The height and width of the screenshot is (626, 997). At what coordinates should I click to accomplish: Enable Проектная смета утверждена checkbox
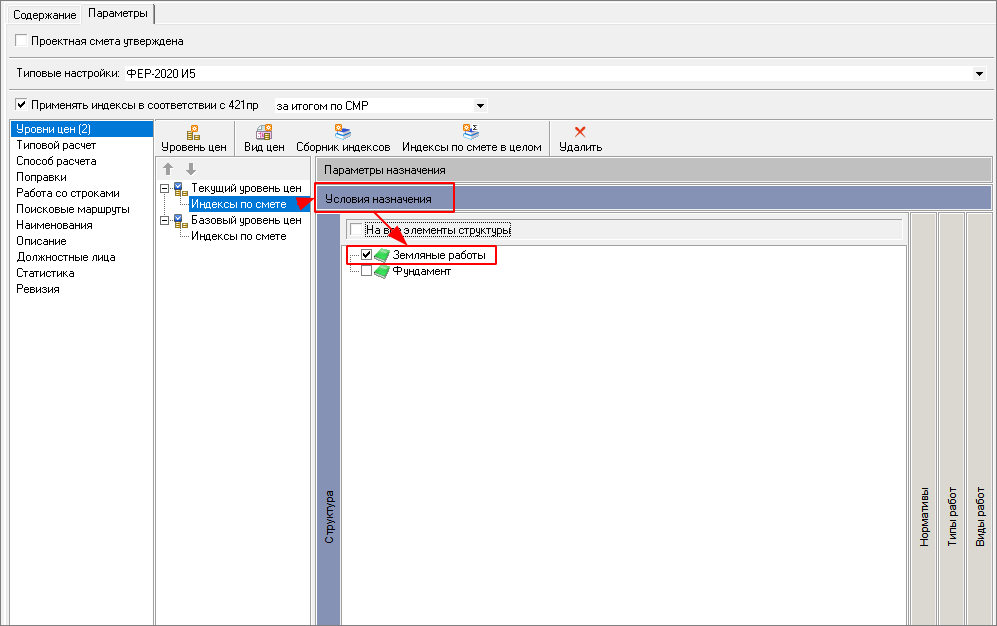click(x=22, y=41)
